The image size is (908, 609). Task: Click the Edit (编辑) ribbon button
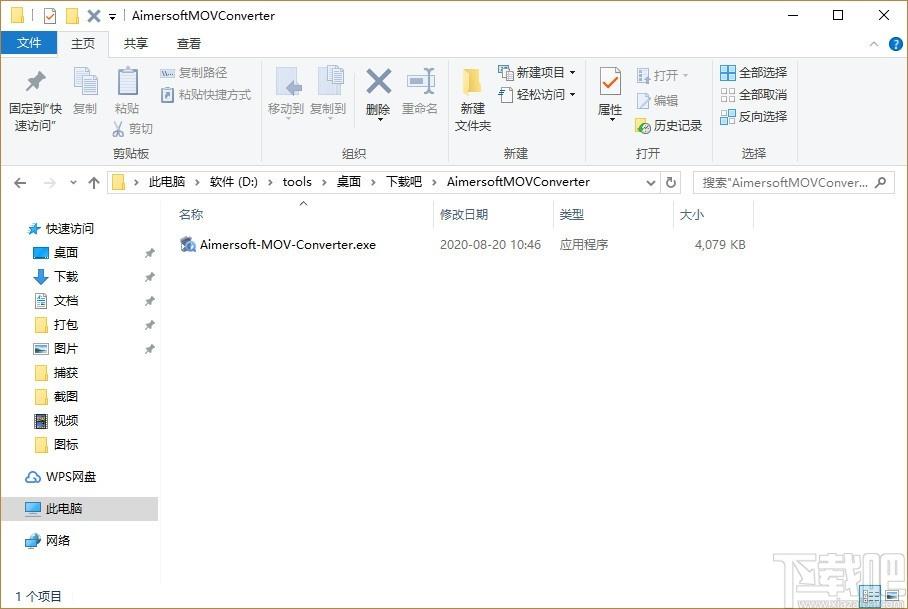(x=657, y=101)
